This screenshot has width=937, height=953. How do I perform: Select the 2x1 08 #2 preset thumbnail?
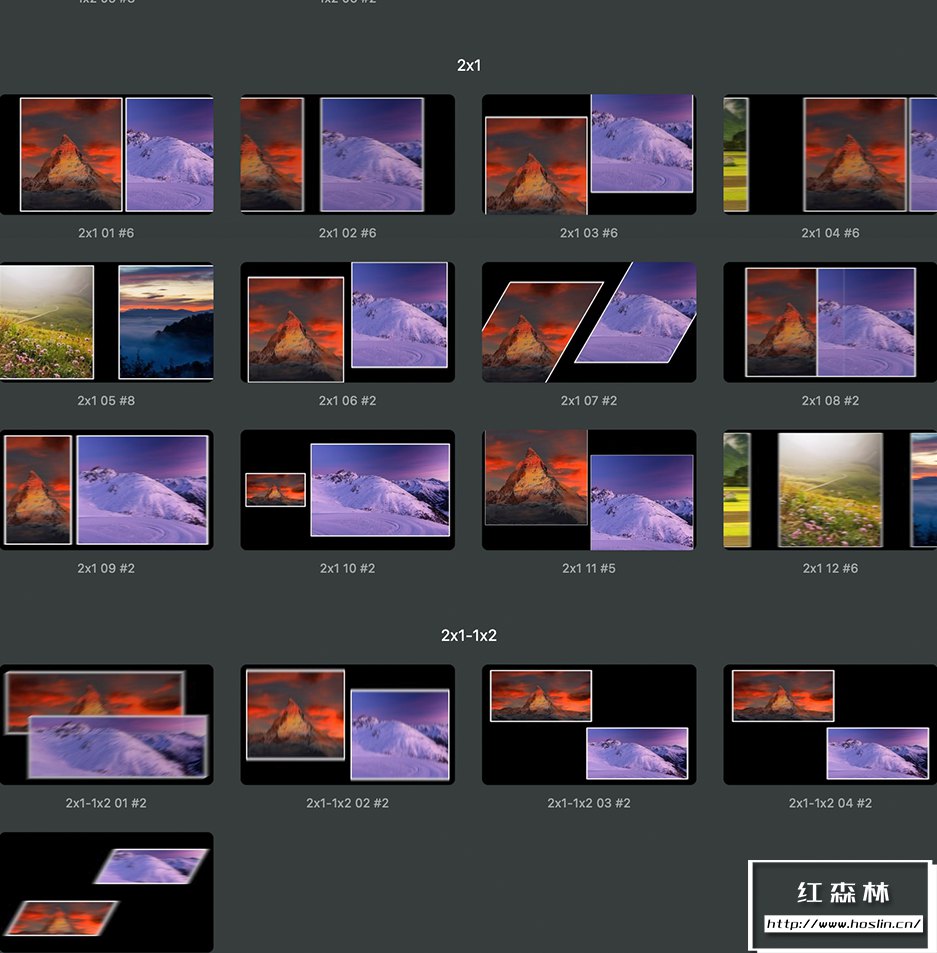coord(830,322)
